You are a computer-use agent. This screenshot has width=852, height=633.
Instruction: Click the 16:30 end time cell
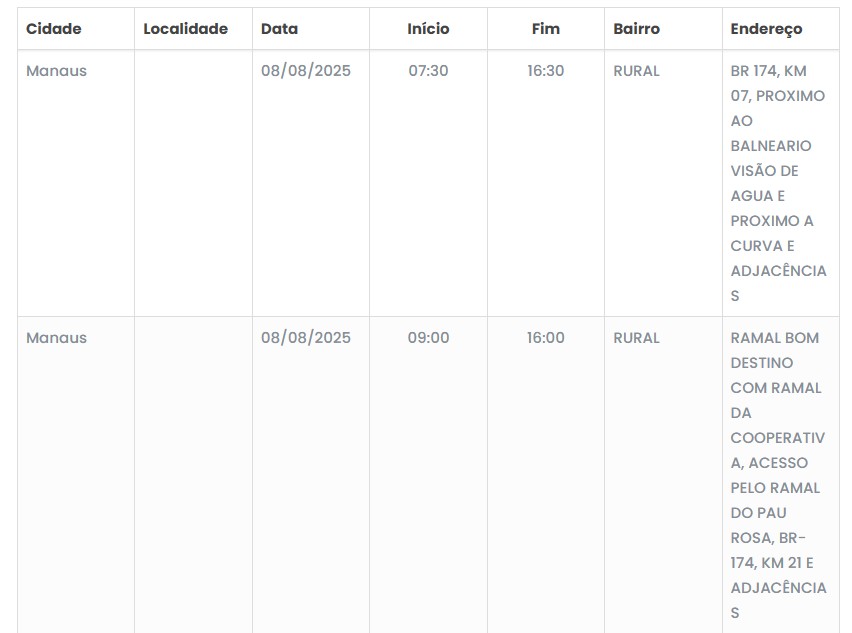click(546, 71)
